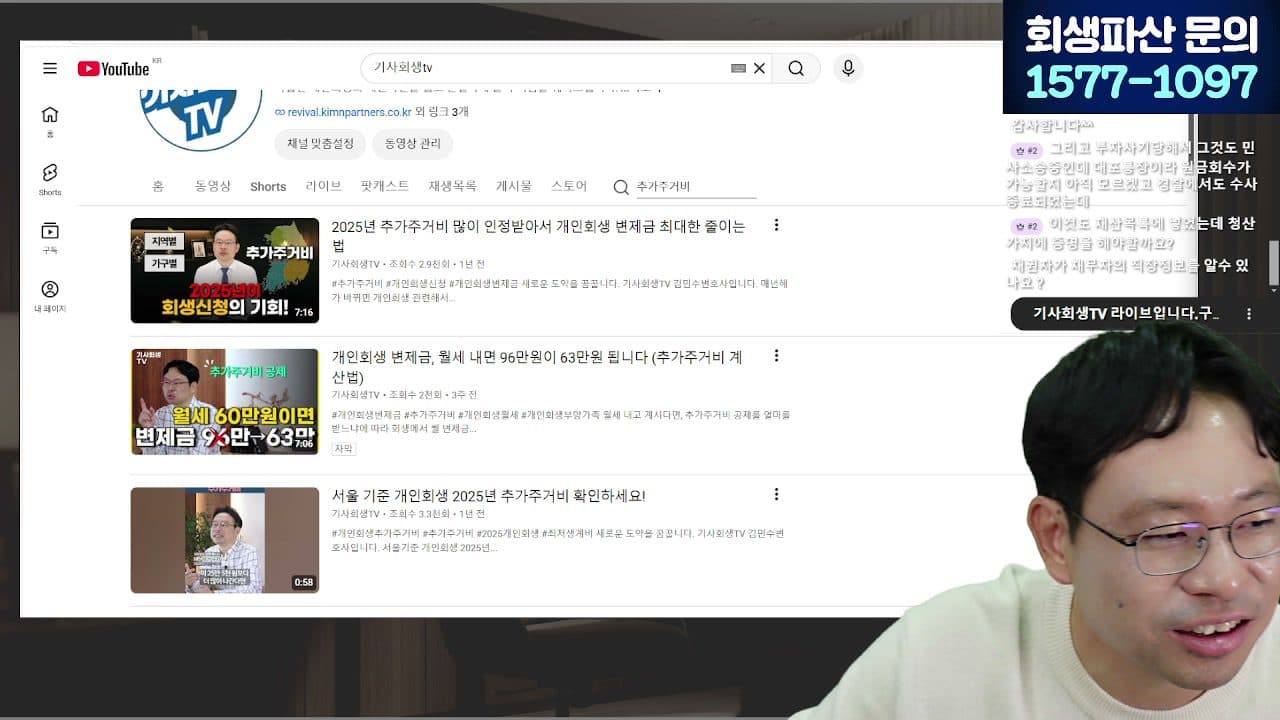Open video titled 2025년 추가주거비 많이 인정받아서
Screen dimensions: 1280x720
click(x=538, y=235)
